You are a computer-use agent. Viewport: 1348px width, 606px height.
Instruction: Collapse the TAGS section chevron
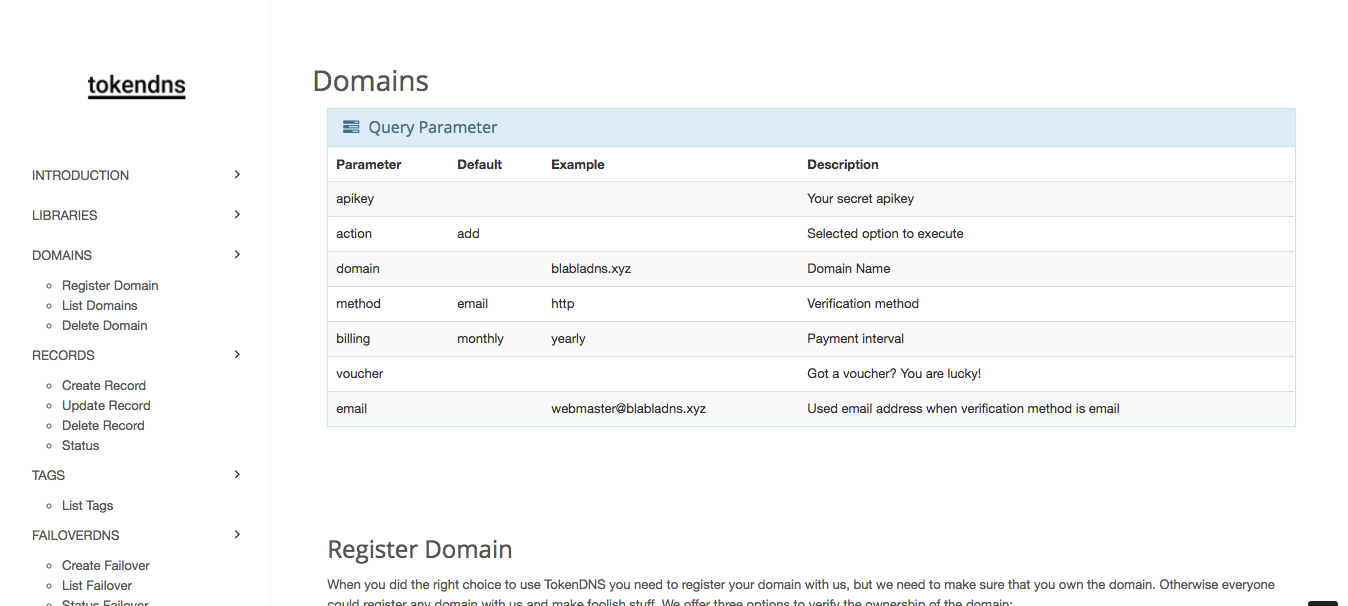[x=237, y=474]
